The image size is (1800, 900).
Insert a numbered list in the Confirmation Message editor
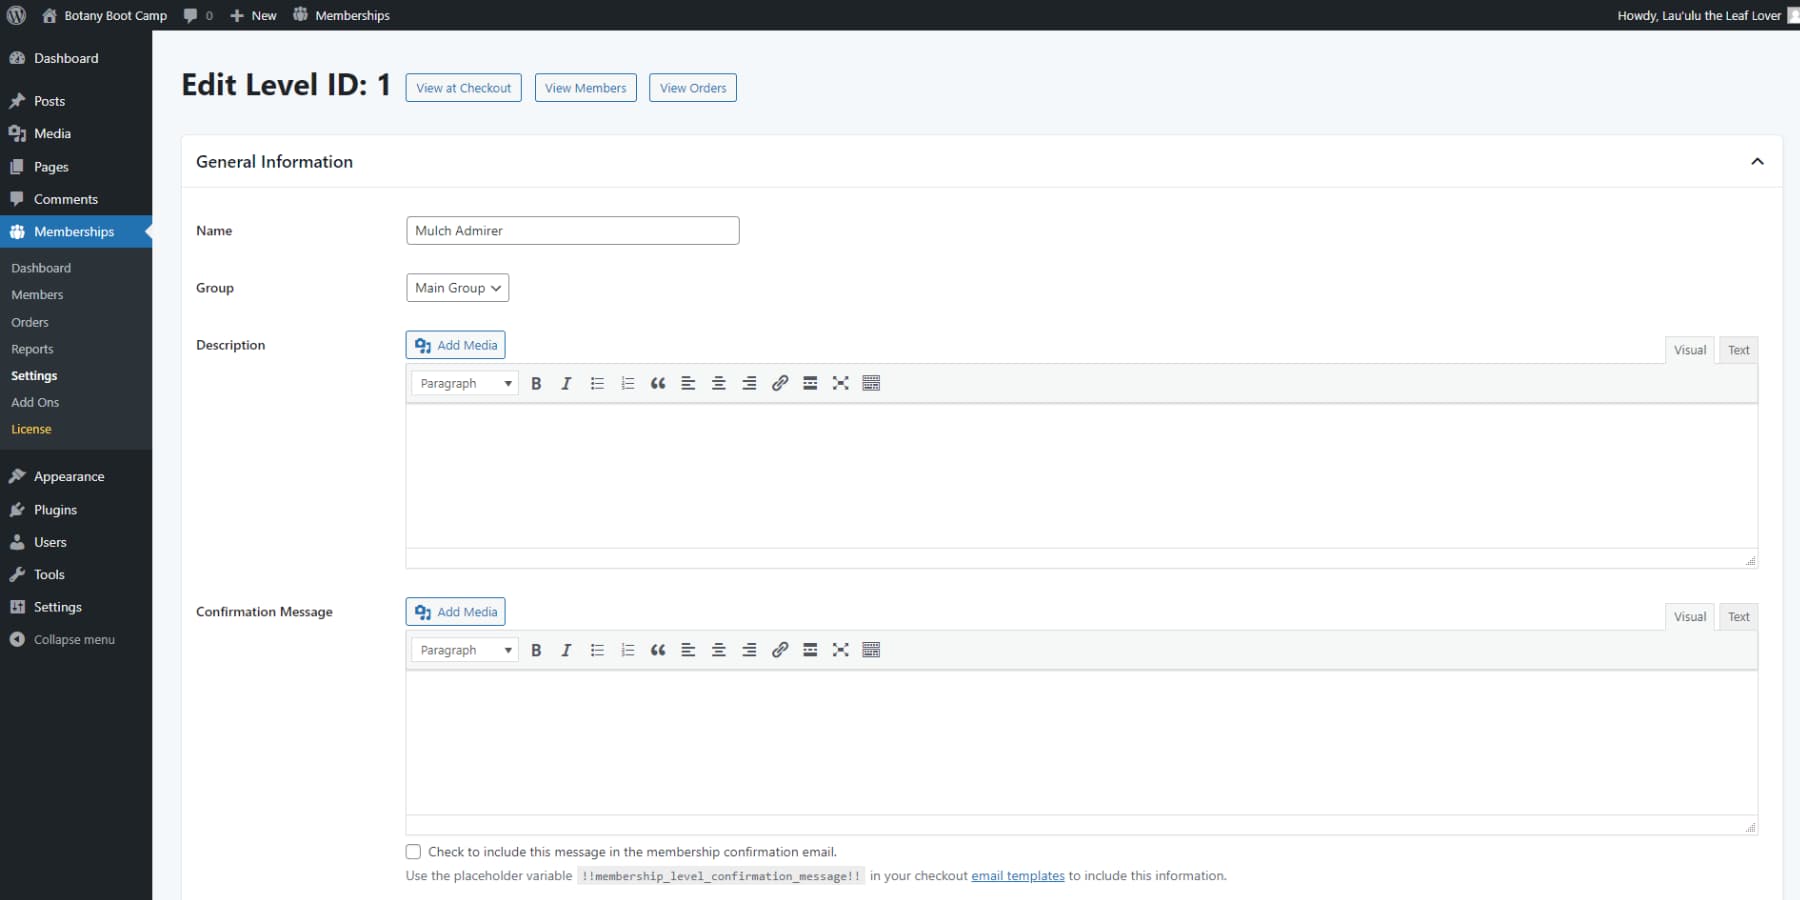point(627,650)
